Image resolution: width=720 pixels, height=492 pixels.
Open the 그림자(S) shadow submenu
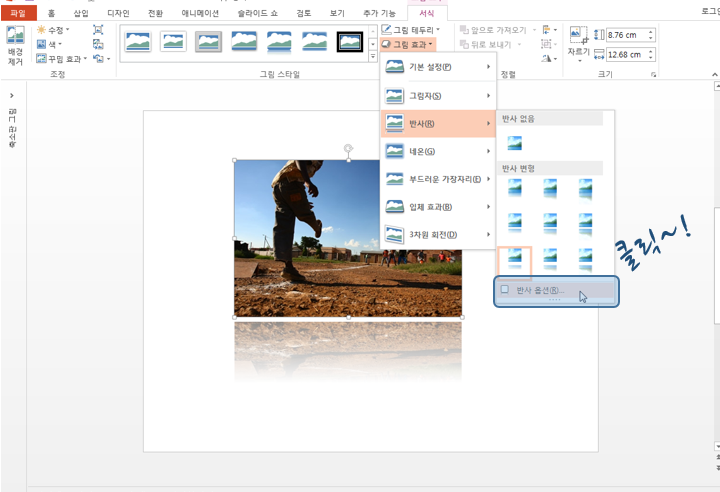coord(438,96)
